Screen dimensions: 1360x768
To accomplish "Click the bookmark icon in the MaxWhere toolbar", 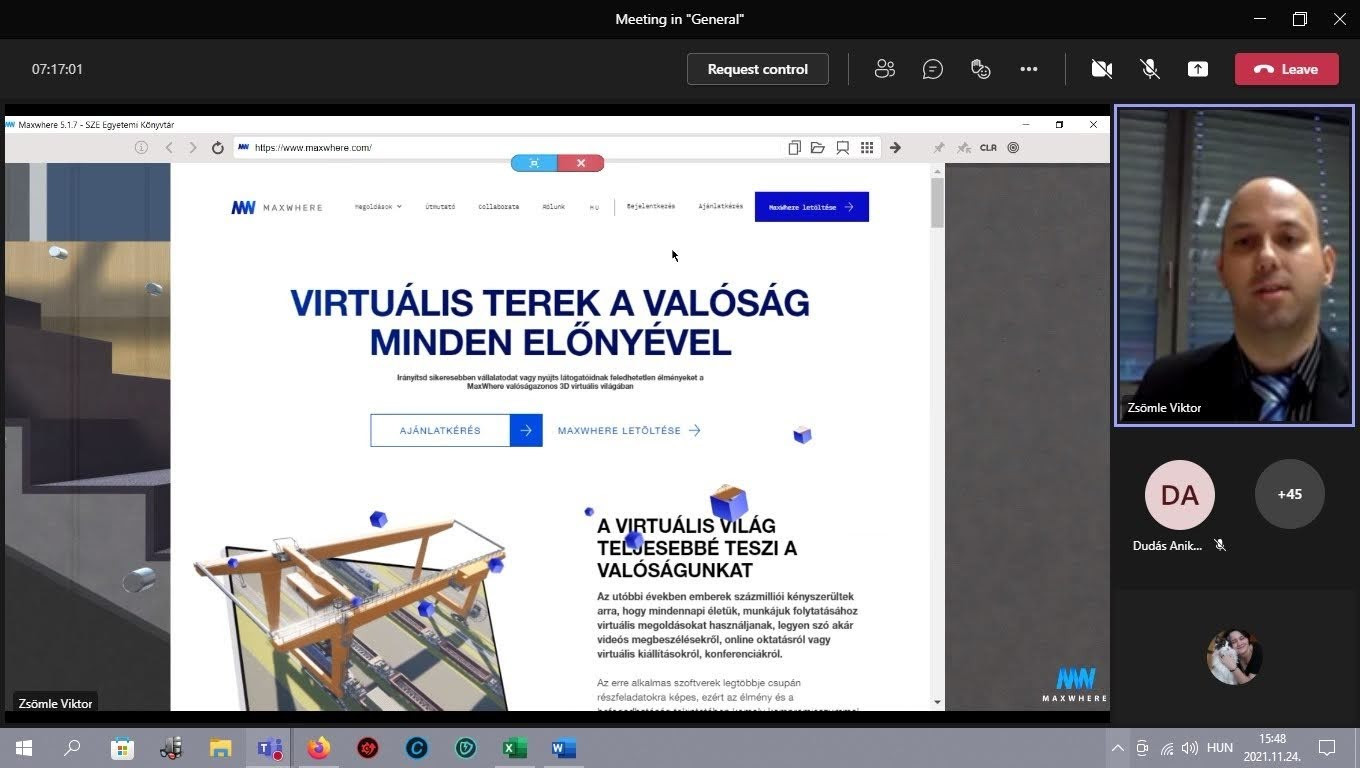I will tap(843, 147).
